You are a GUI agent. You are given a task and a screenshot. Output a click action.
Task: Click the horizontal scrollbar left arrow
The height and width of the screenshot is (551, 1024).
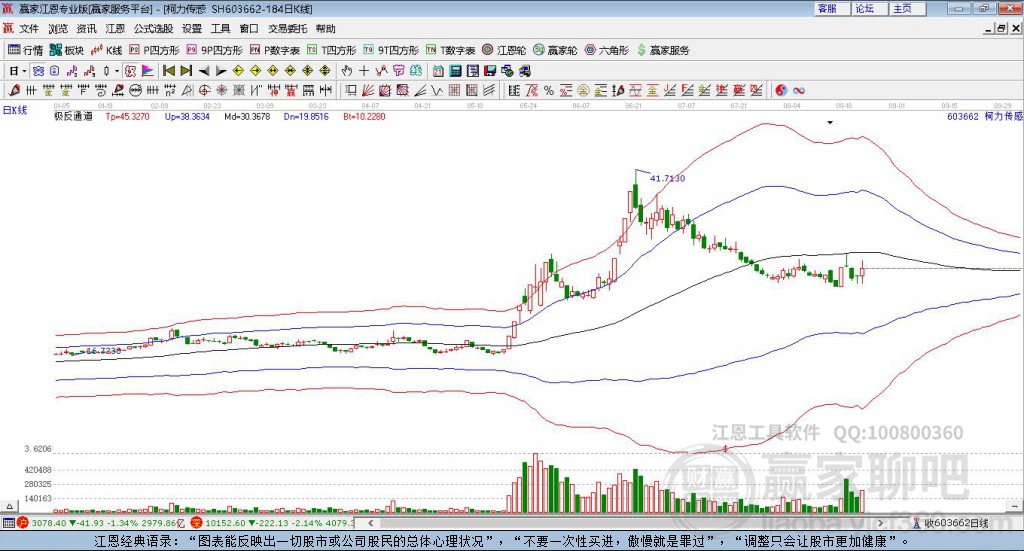pyautogui.click(x=370, y=523)
